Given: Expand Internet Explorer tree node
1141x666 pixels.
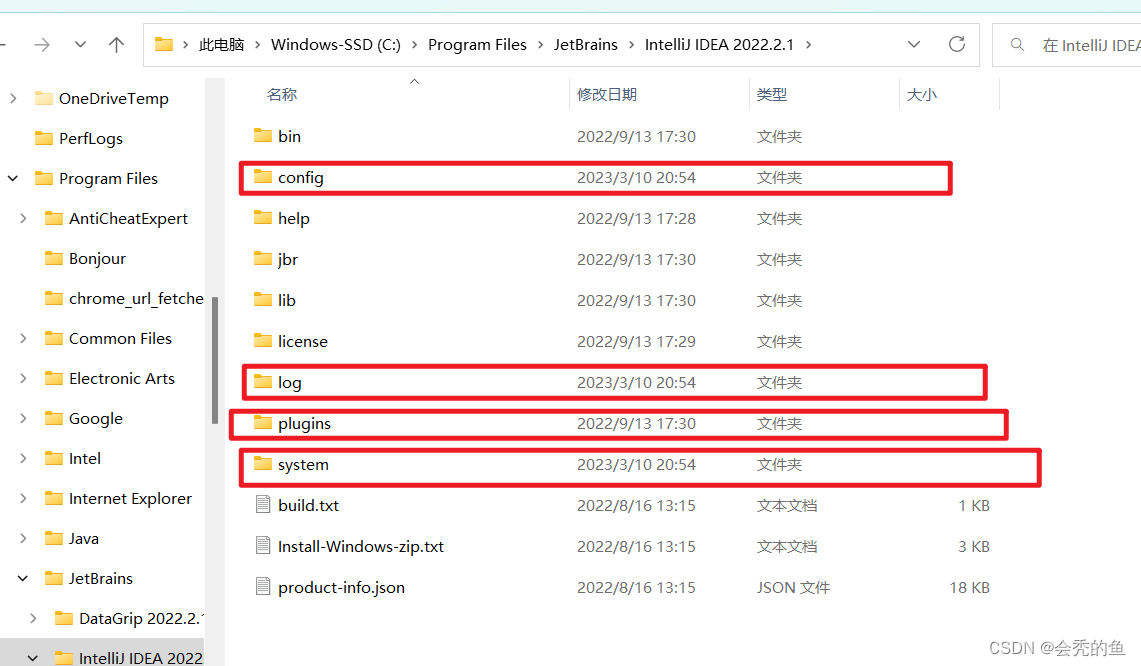Looking at the screenshot, I should [23, 499].
